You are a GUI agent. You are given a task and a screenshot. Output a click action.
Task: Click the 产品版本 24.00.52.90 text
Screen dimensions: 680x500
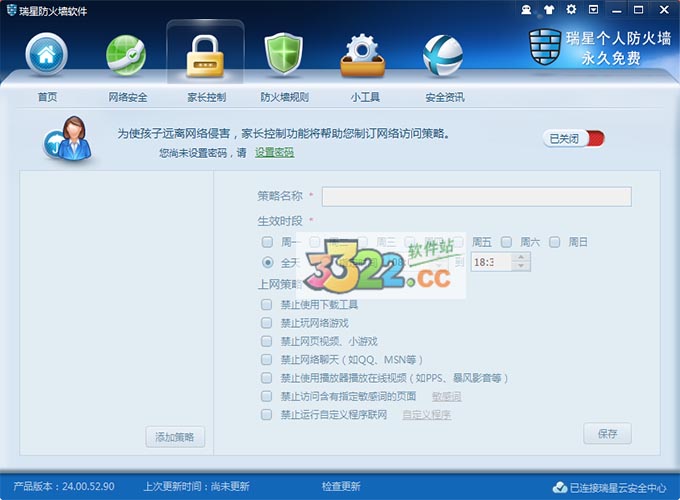(x=64, y=487)
